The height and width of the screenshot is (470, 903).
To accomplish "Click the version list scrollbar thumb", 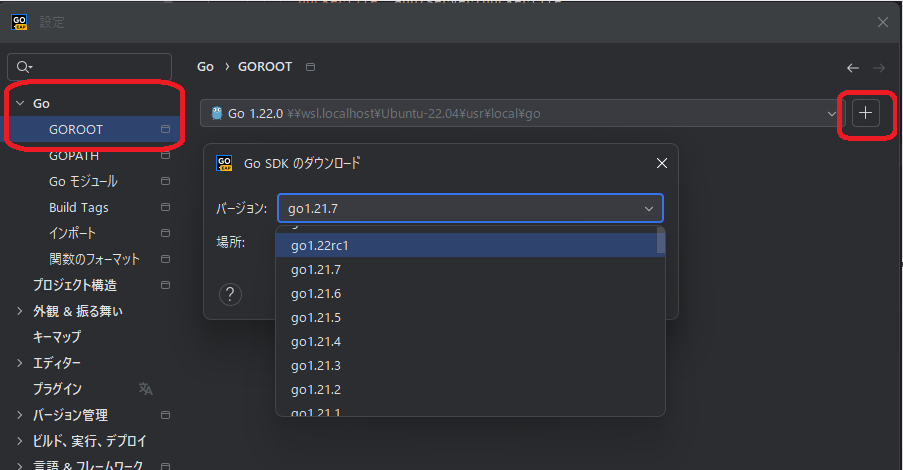I will pyautogui.click(x=661, y=240).
